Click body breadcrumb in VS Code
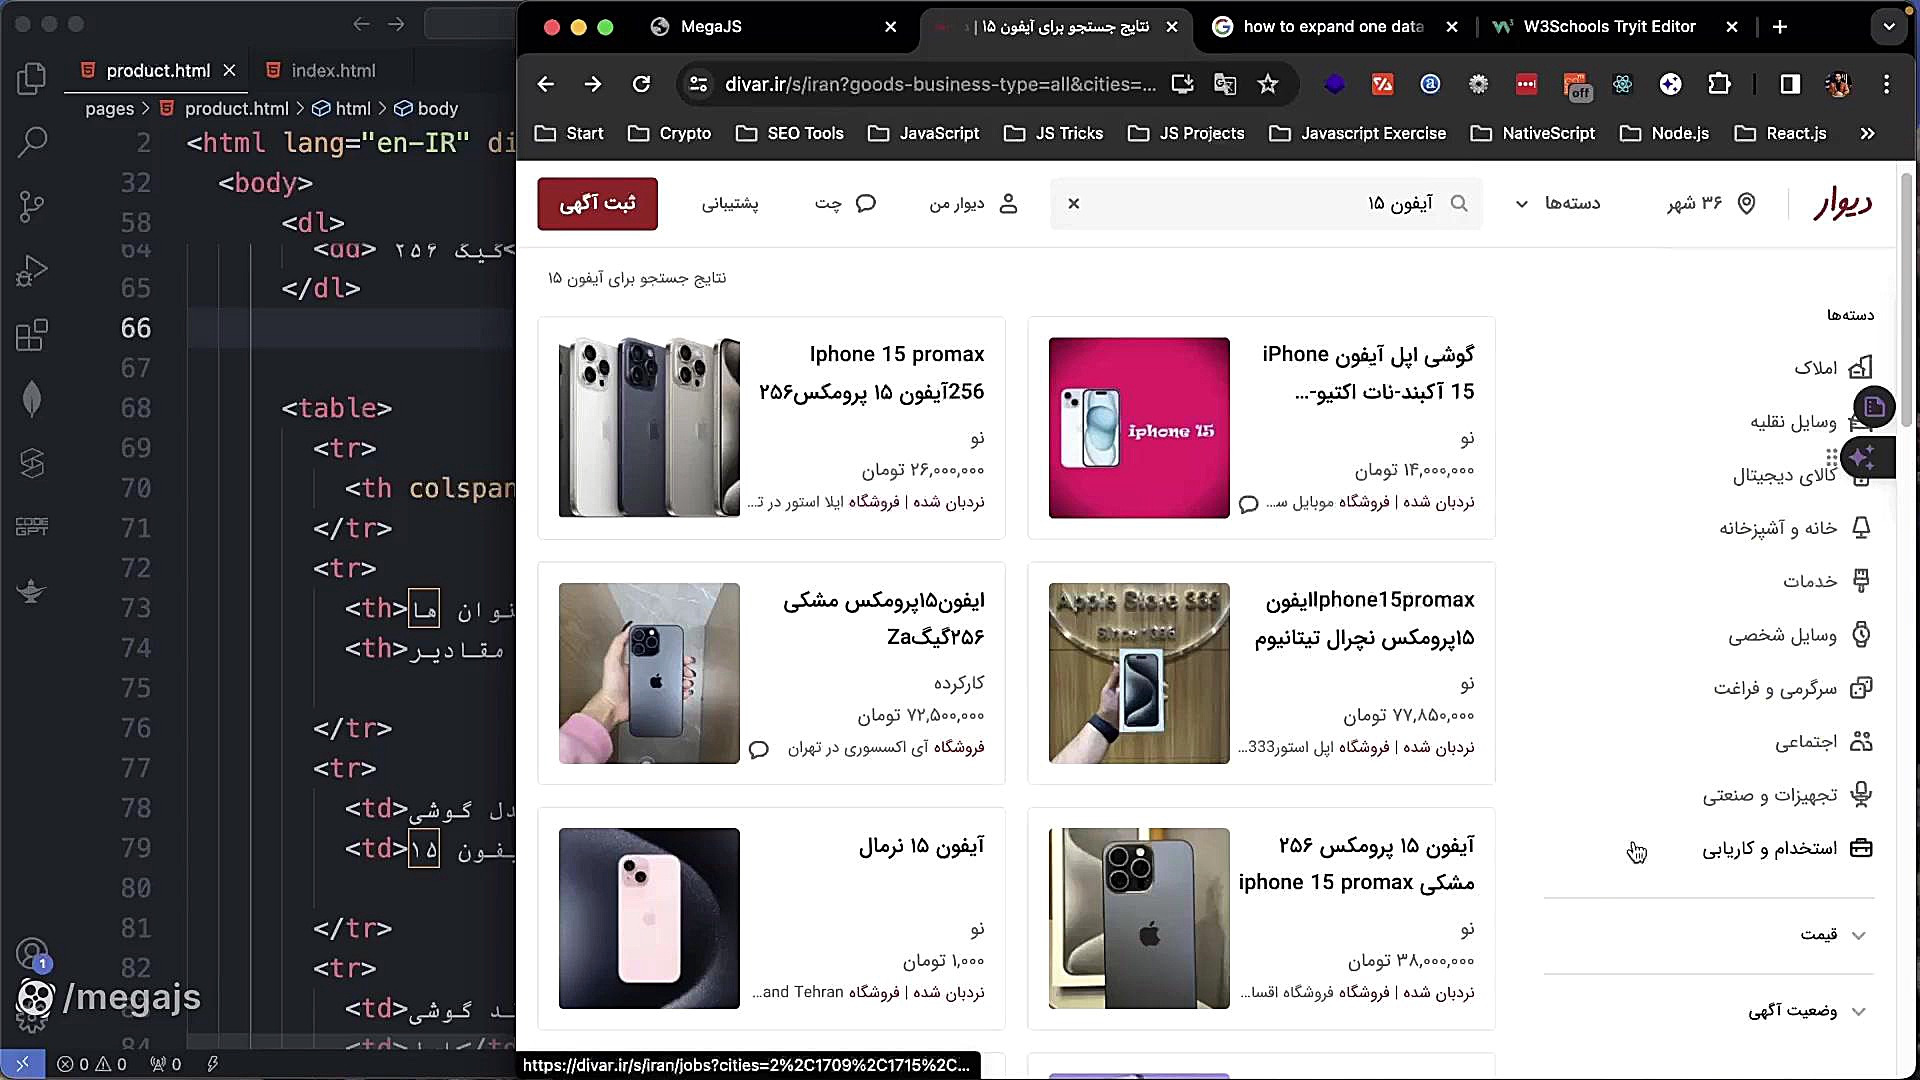Image resolution: width=1920 pixels, height=1080 pixels. click(x=426, y=108)
